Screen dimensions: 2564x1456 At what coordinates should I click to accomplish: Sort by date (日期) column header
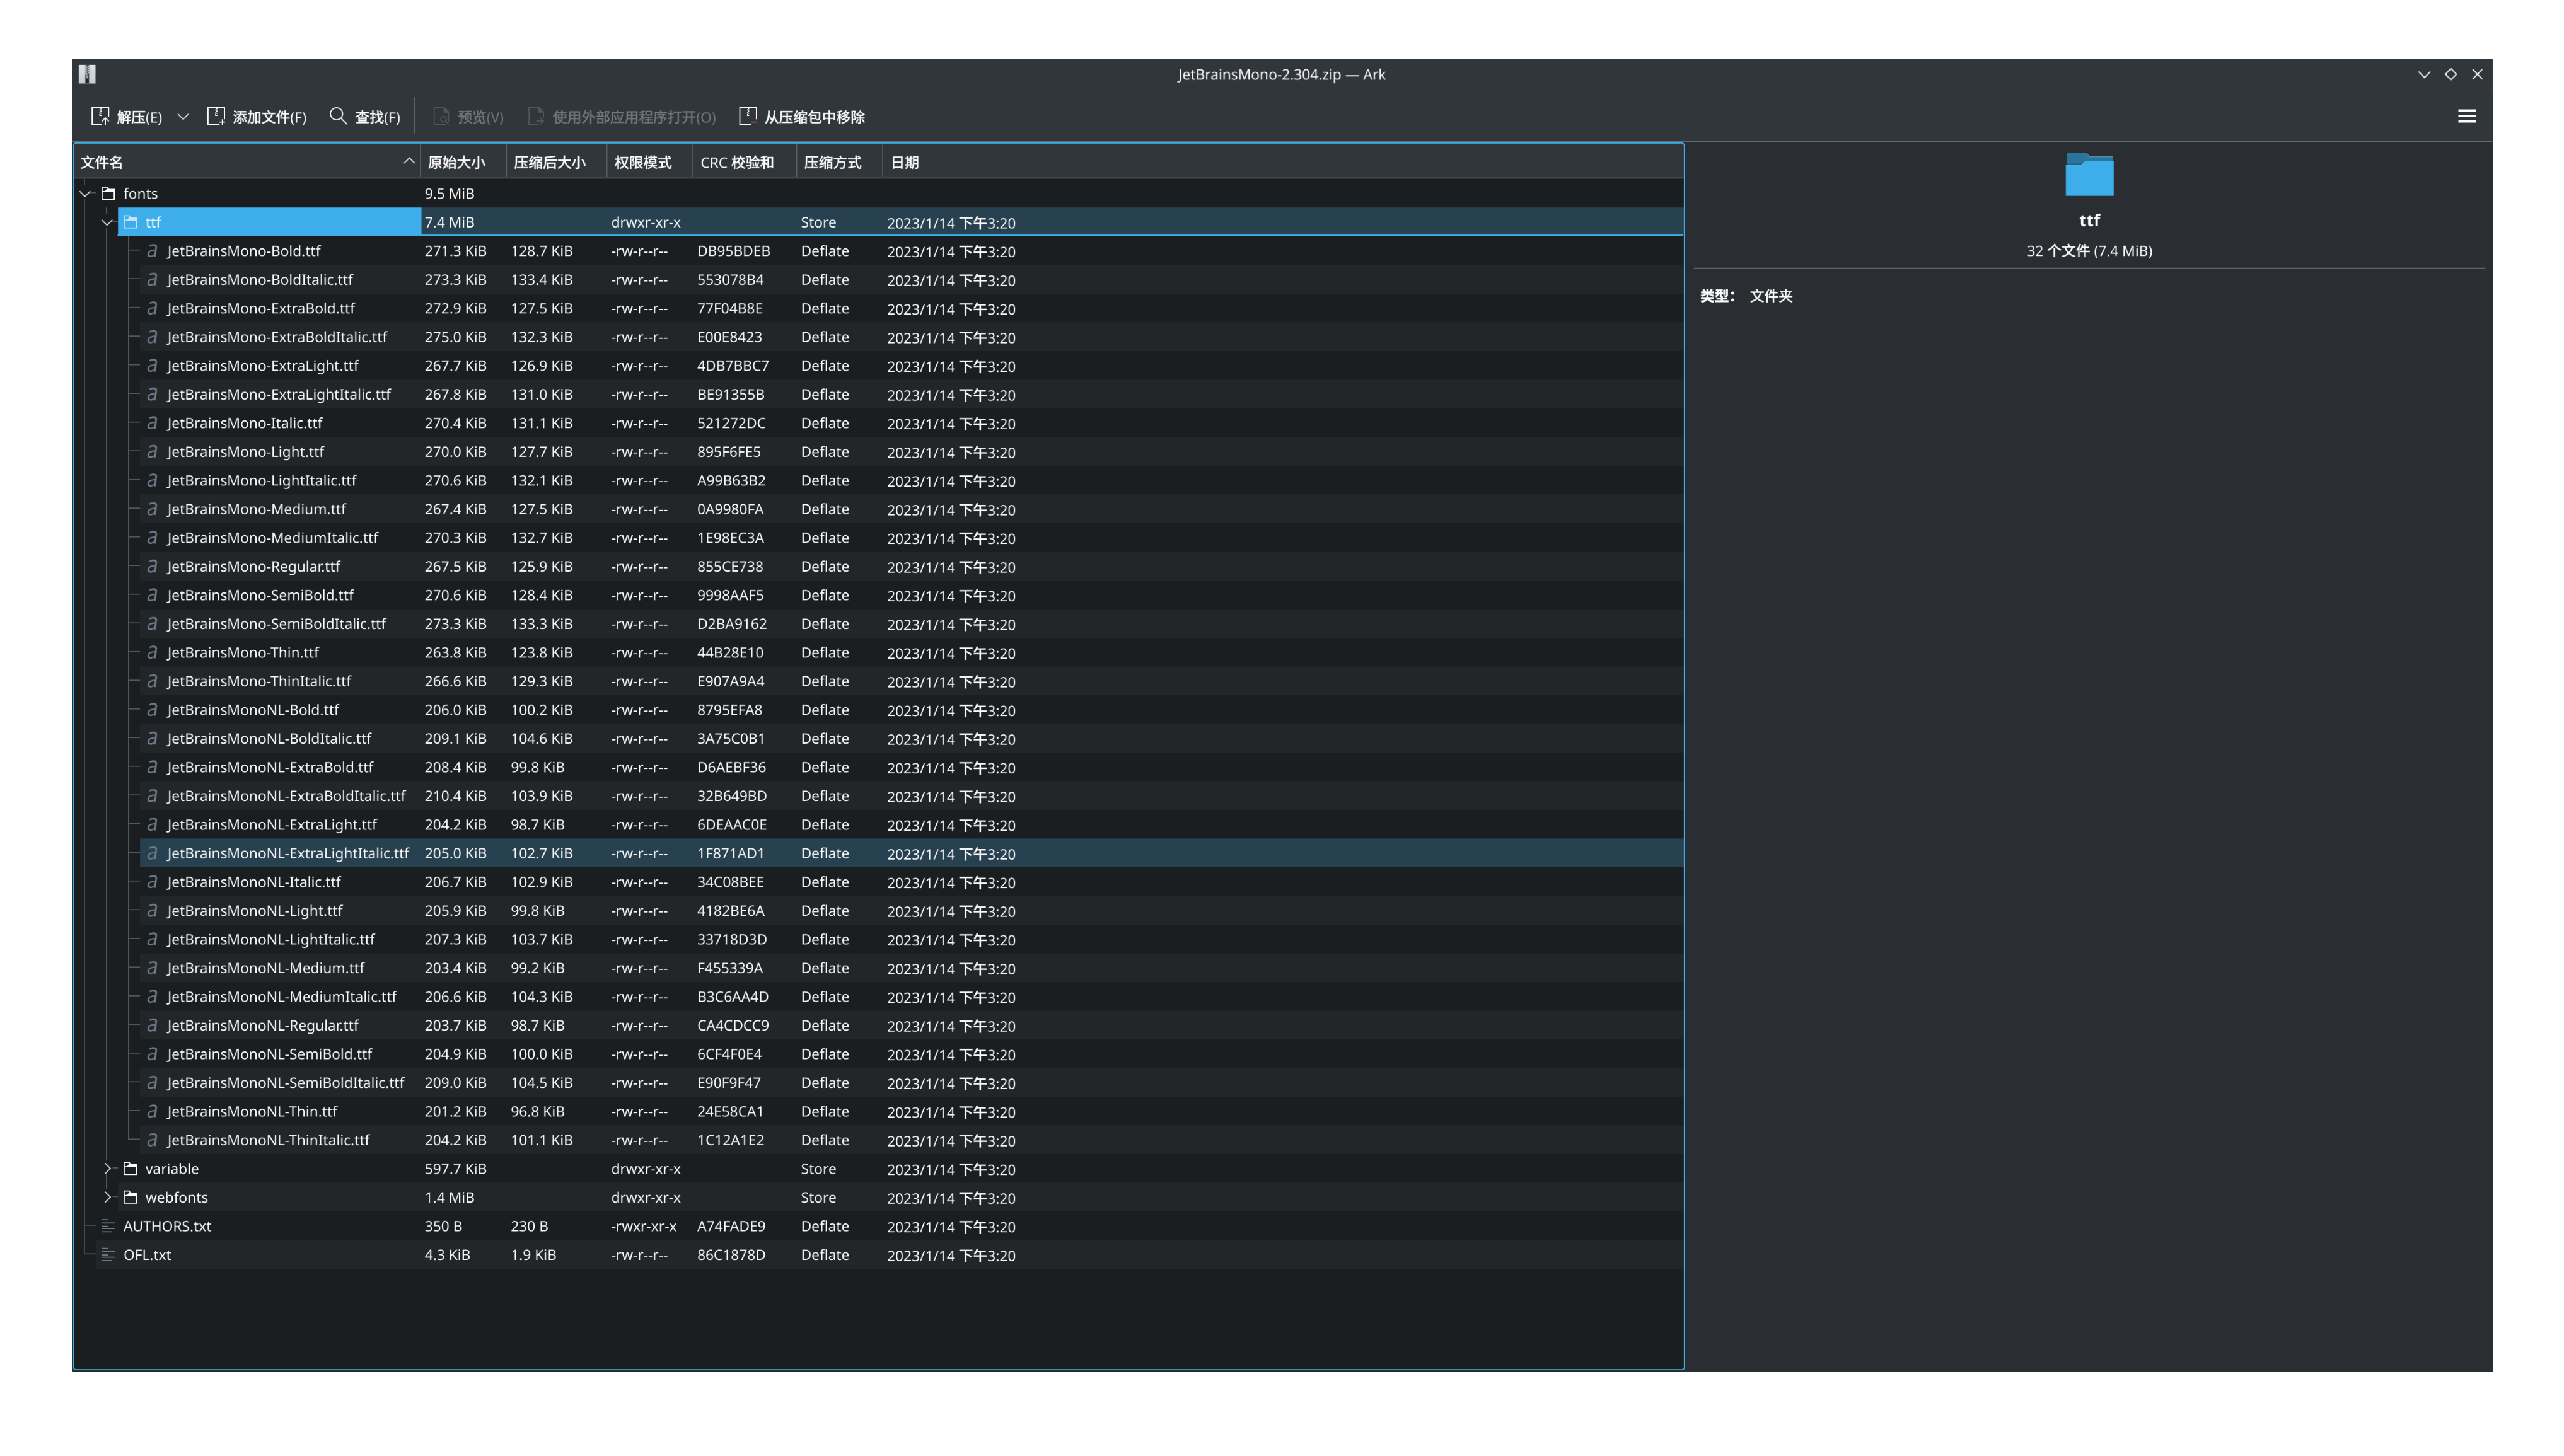point(1282,162)
